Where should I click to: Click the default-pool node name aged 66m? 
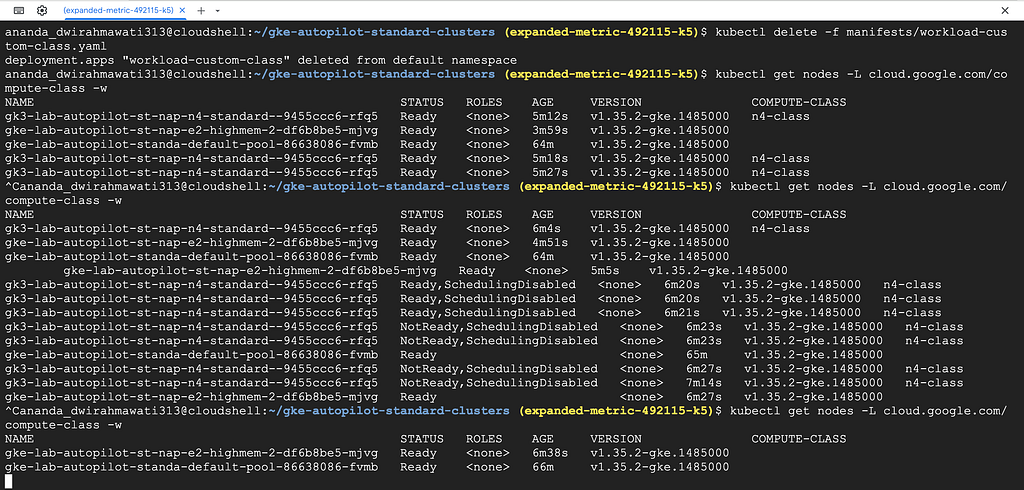191,467
